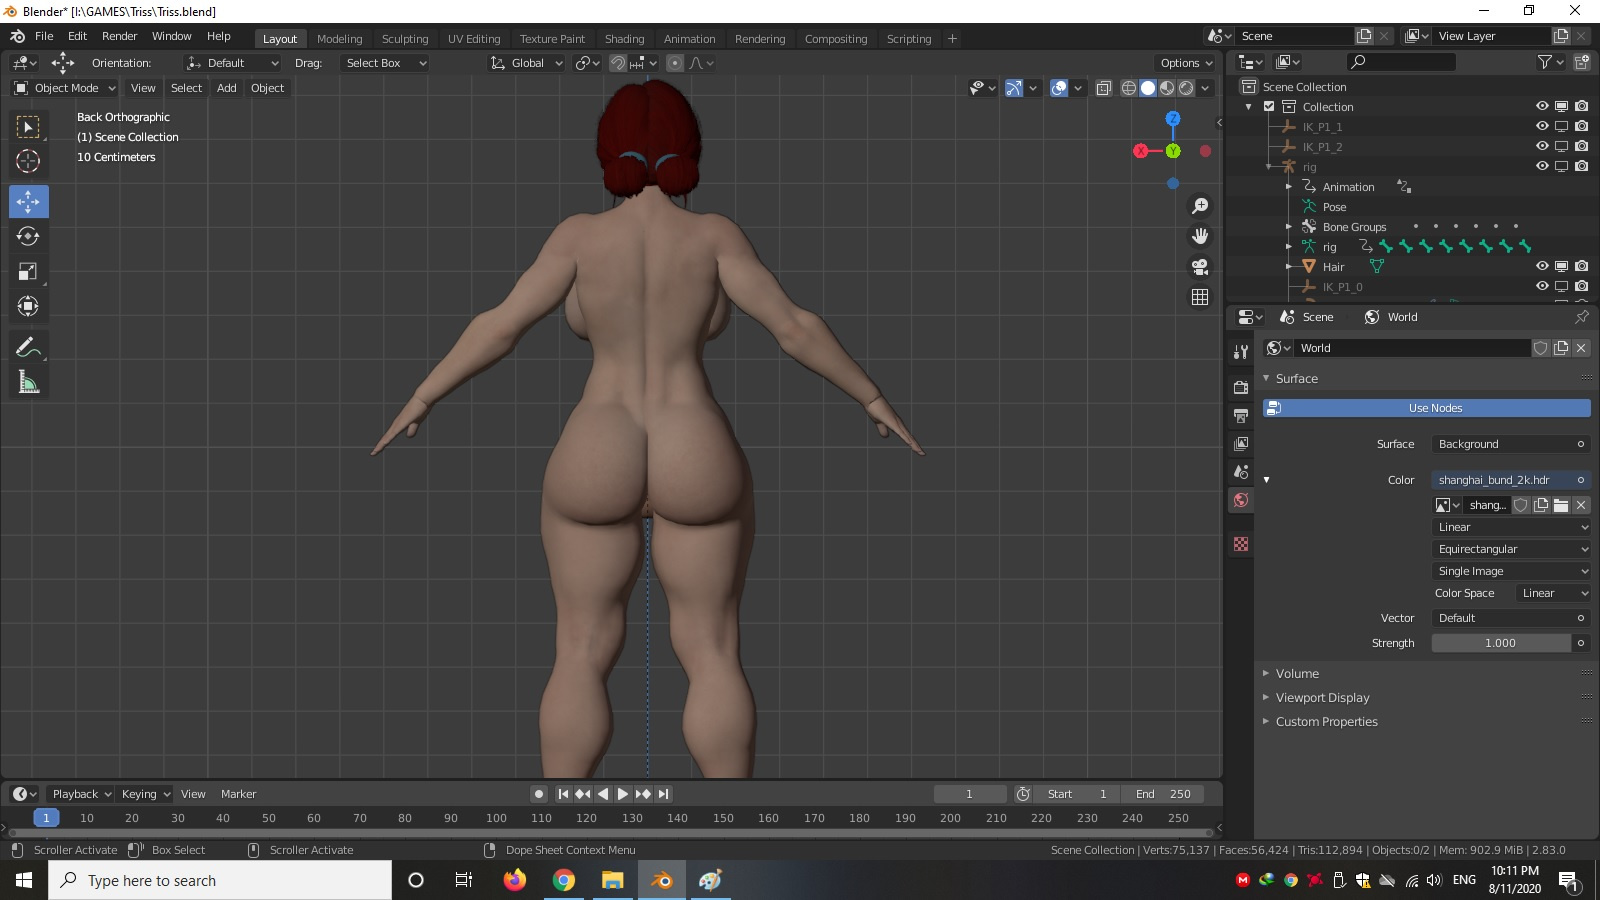Pick the Annotate tool

(x=29, y=347)
